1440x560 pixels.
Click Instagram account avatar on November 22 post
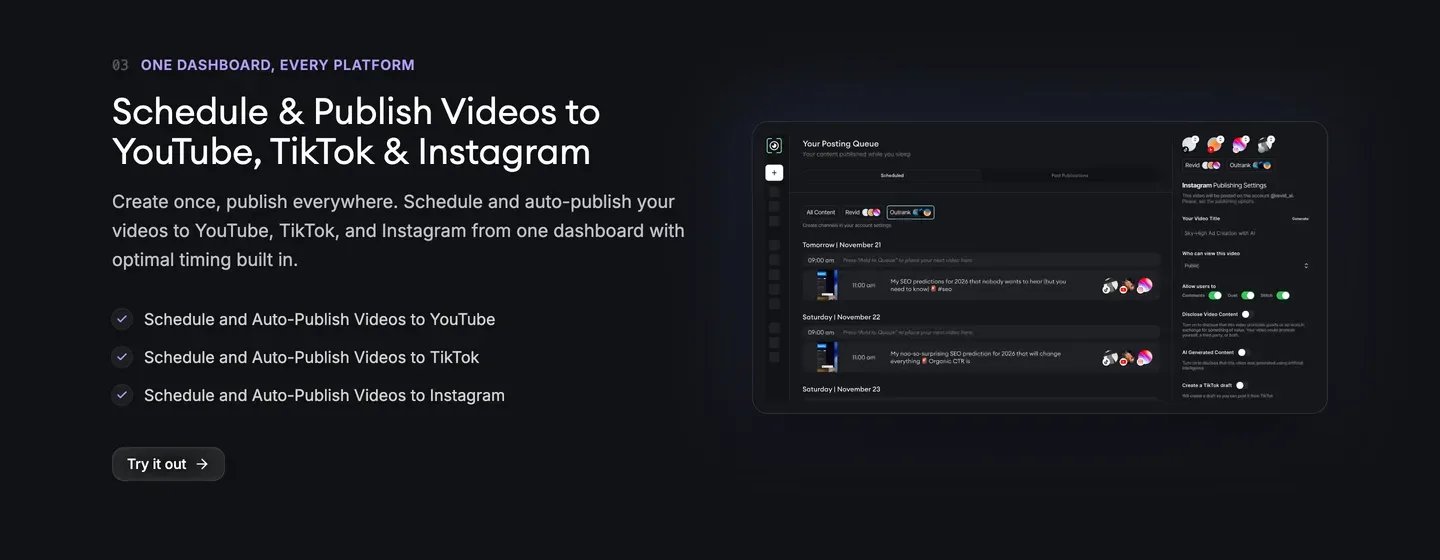[x=1144, y=358]
